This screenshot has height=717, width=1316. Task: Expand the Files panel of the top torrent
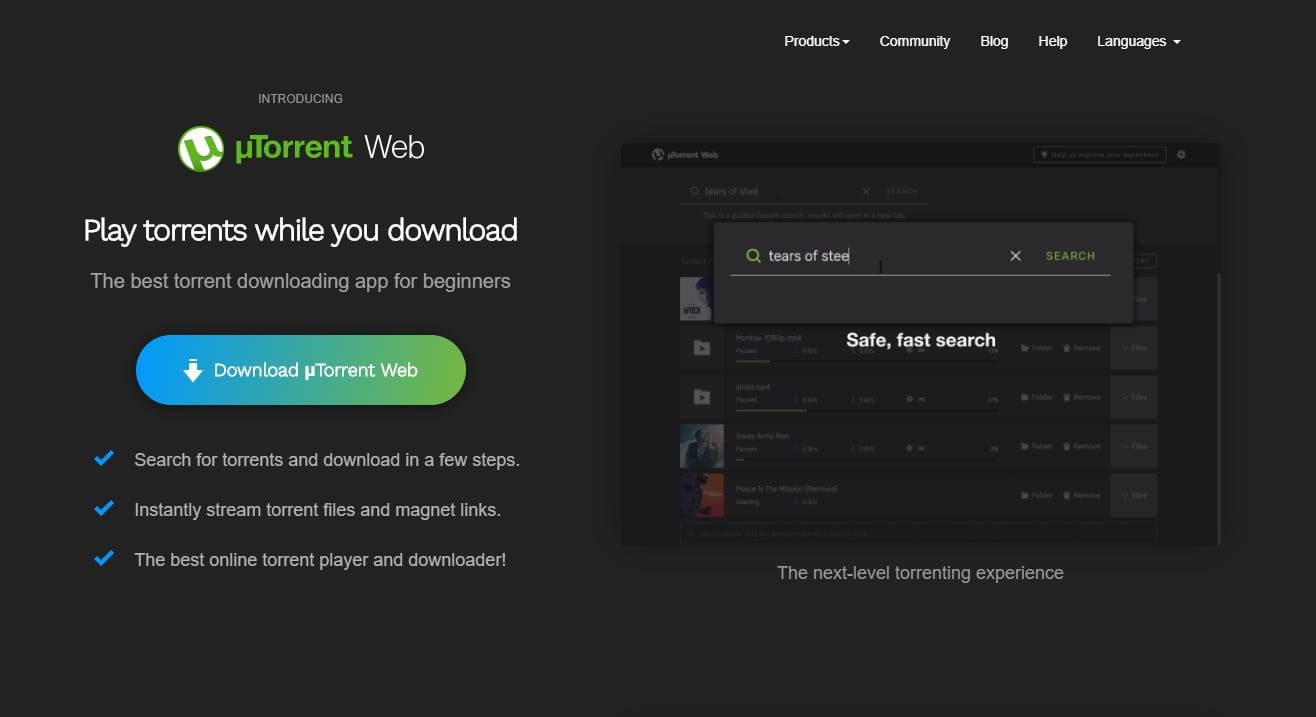tap(1145, 299)
